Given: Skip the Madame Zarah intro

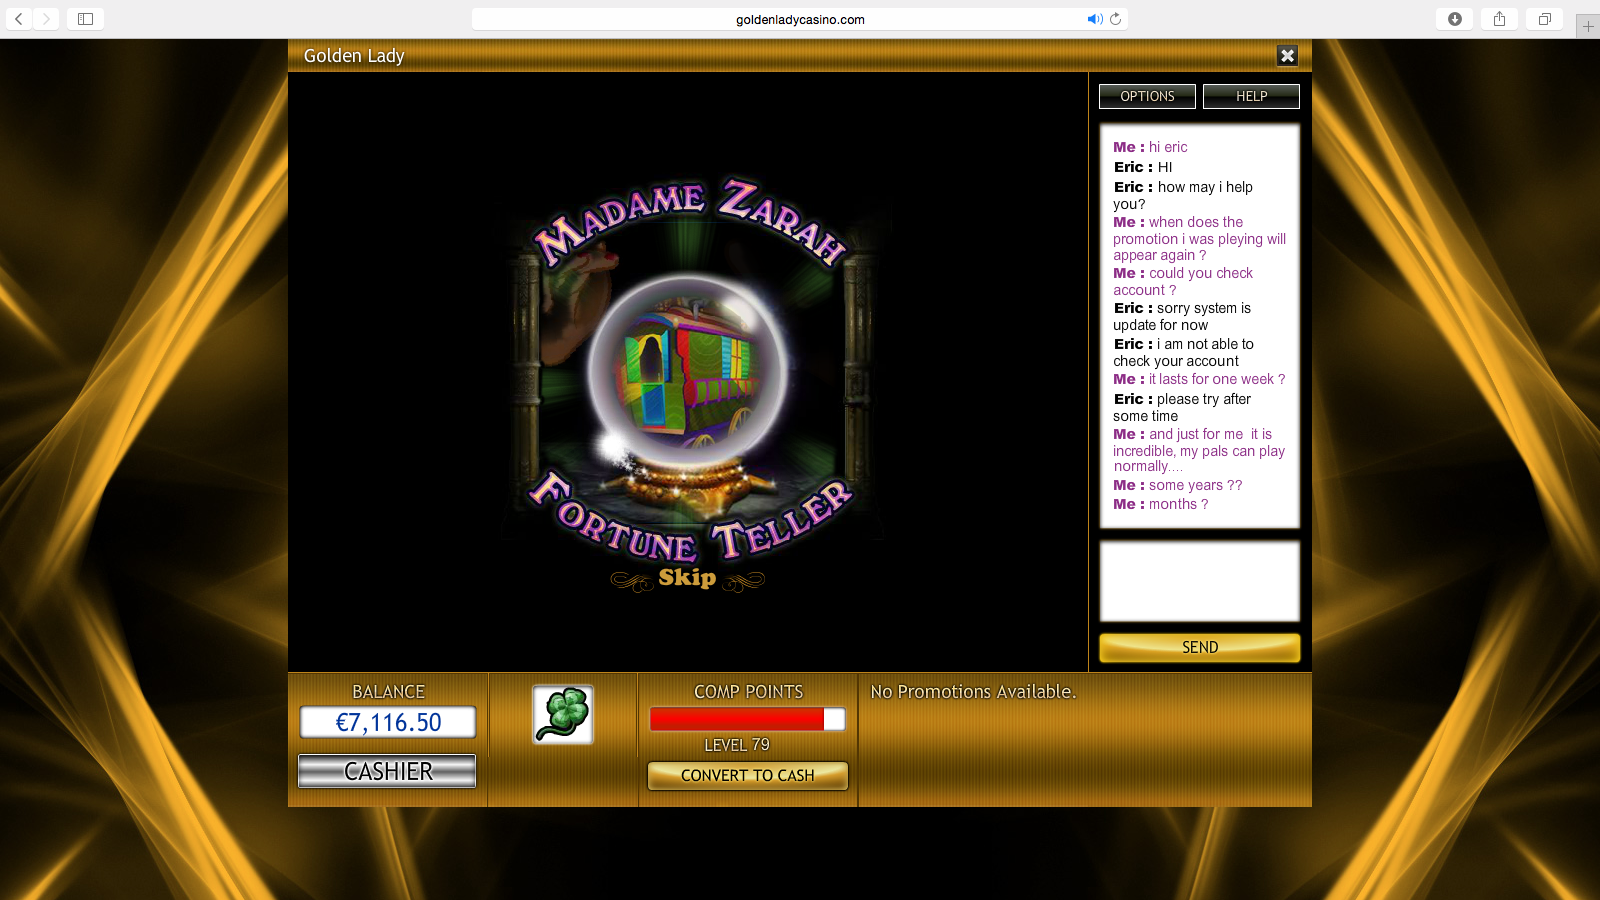Looking at the screenshot, I should click(687, 578).
